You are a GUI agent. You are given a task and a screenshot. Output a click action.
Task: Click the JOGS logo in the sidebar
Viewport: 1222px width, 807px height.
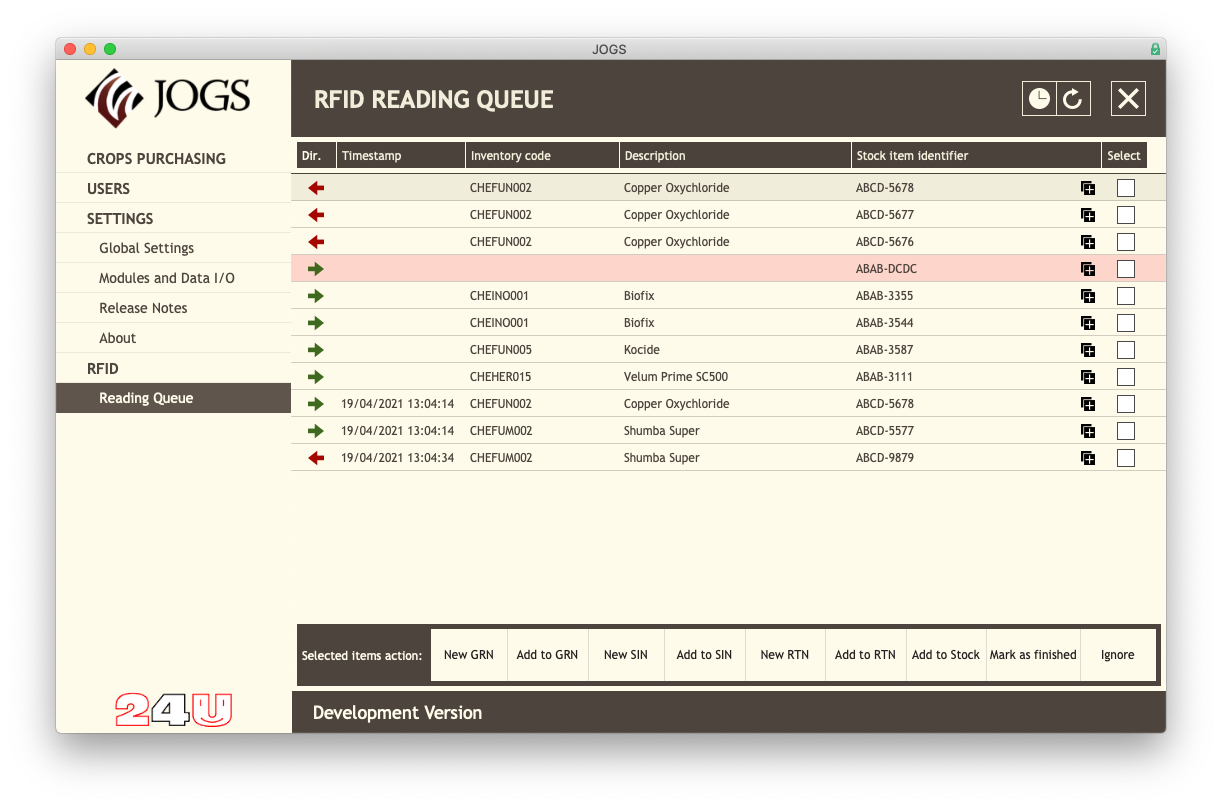pyautogui.click(x=170, y=97)
